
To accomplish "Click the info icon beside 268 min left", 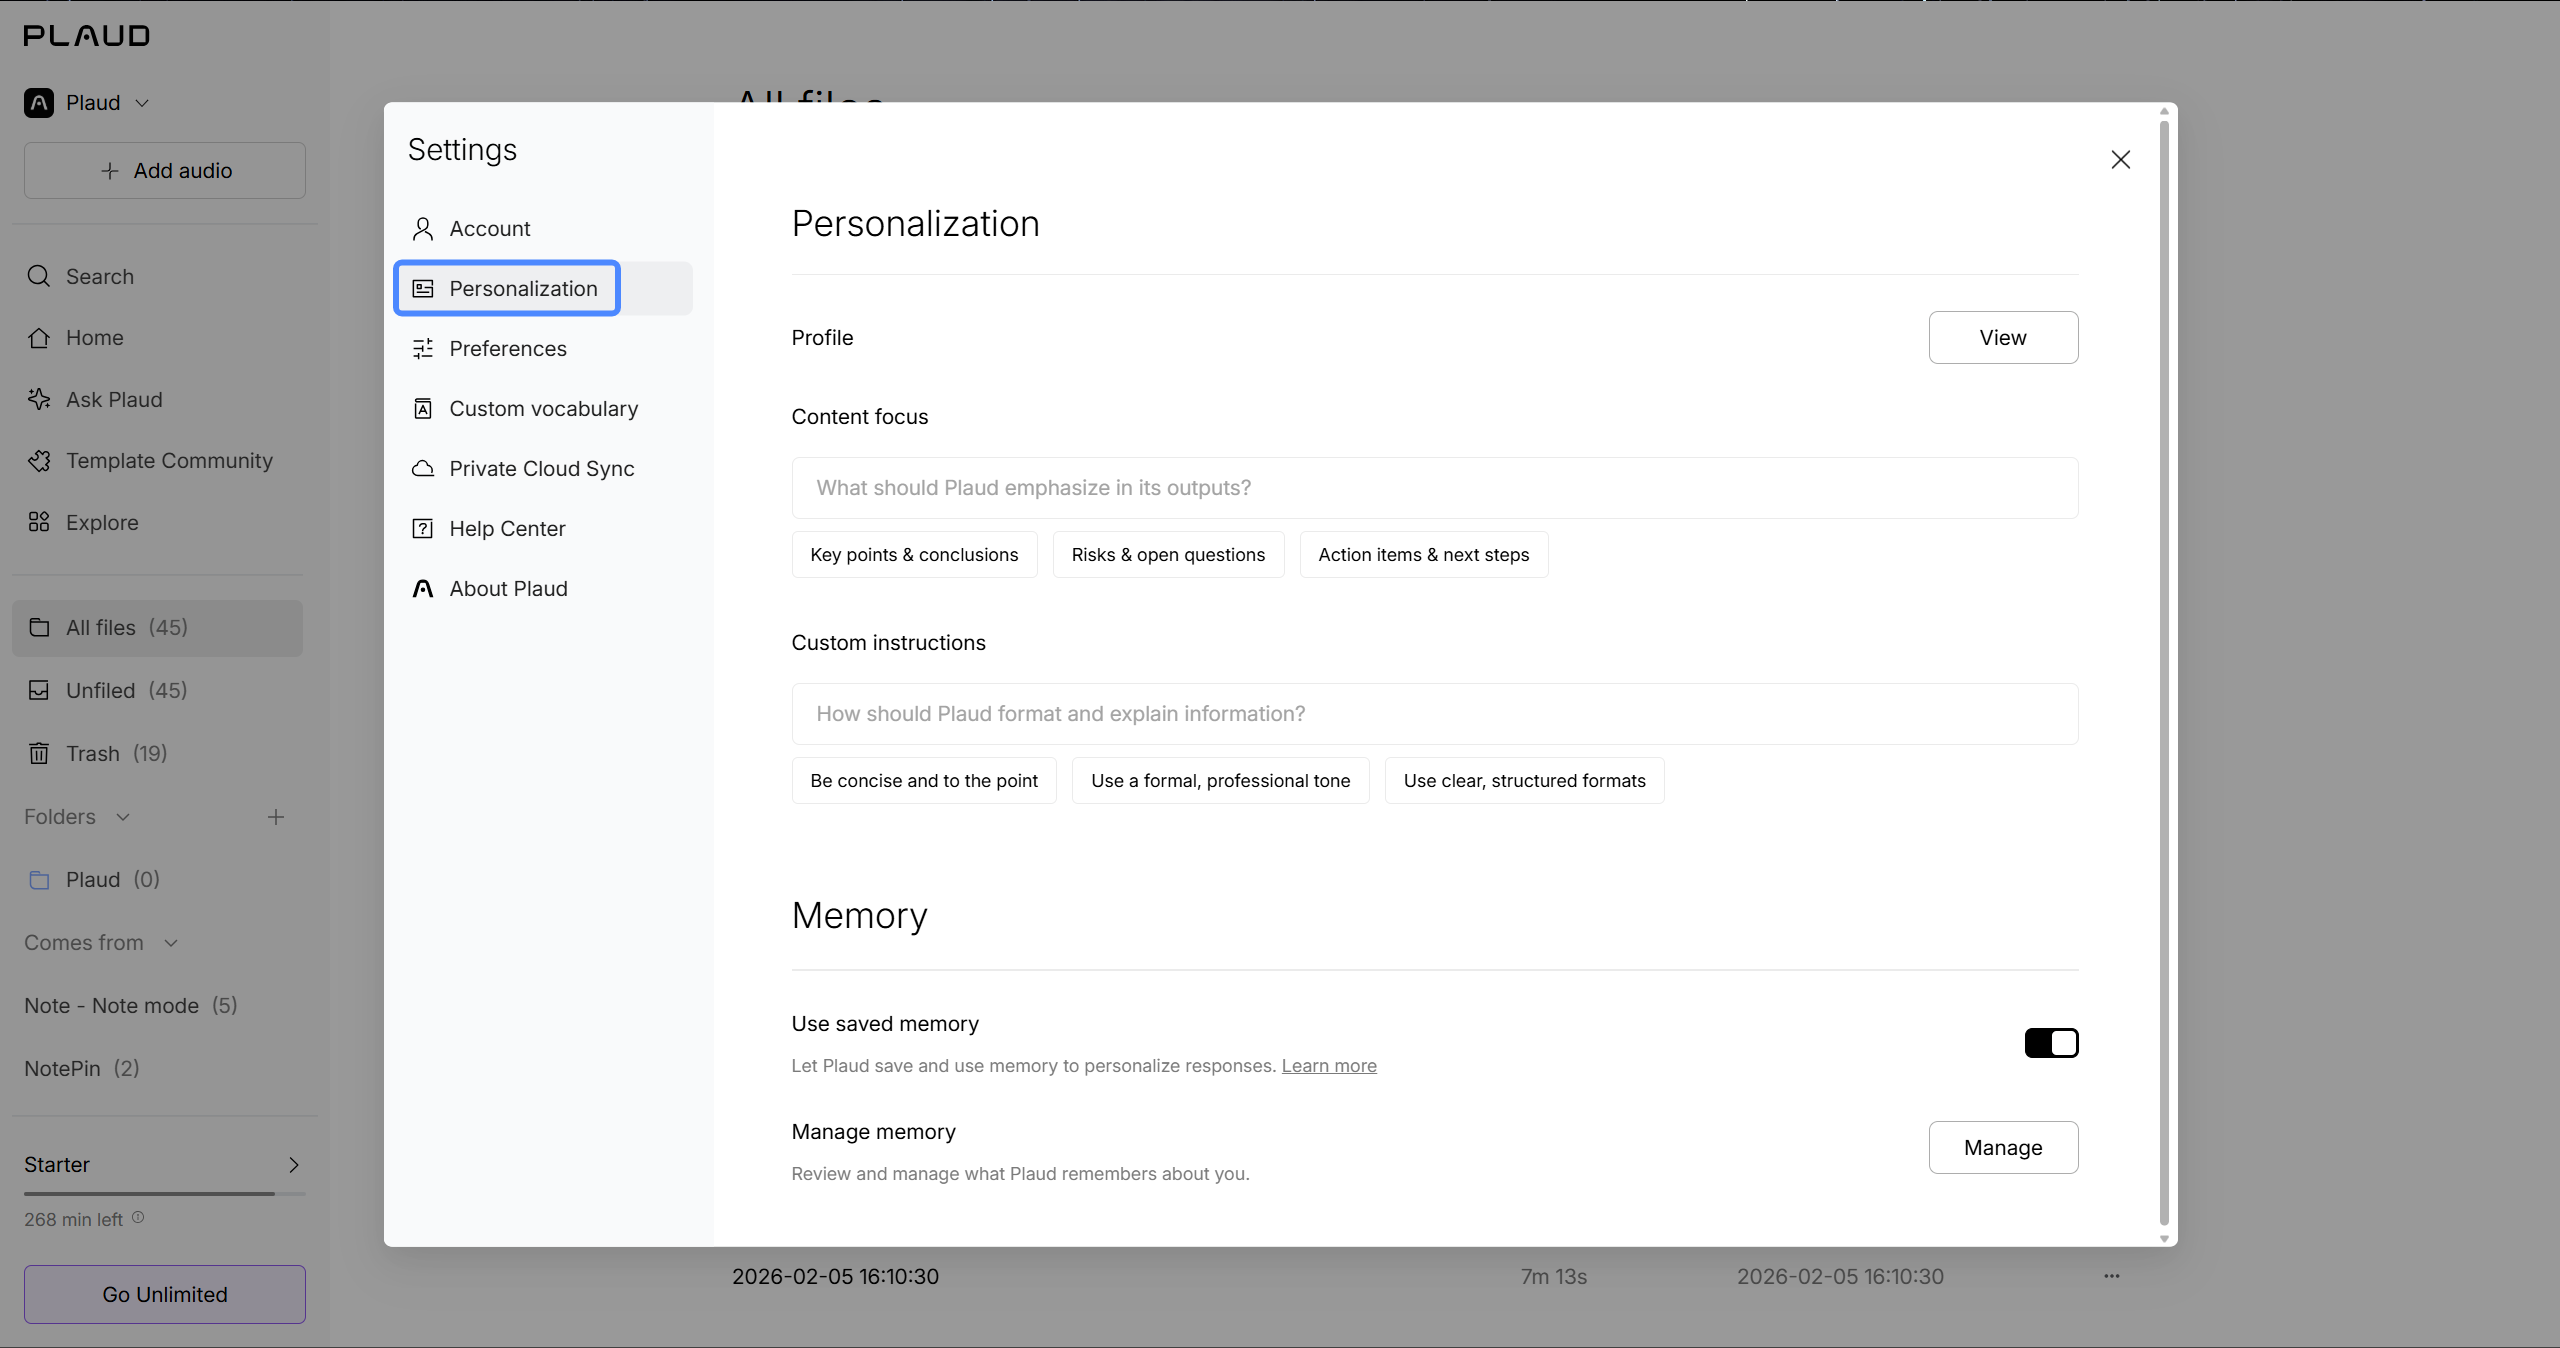I will pos(138,1218).
